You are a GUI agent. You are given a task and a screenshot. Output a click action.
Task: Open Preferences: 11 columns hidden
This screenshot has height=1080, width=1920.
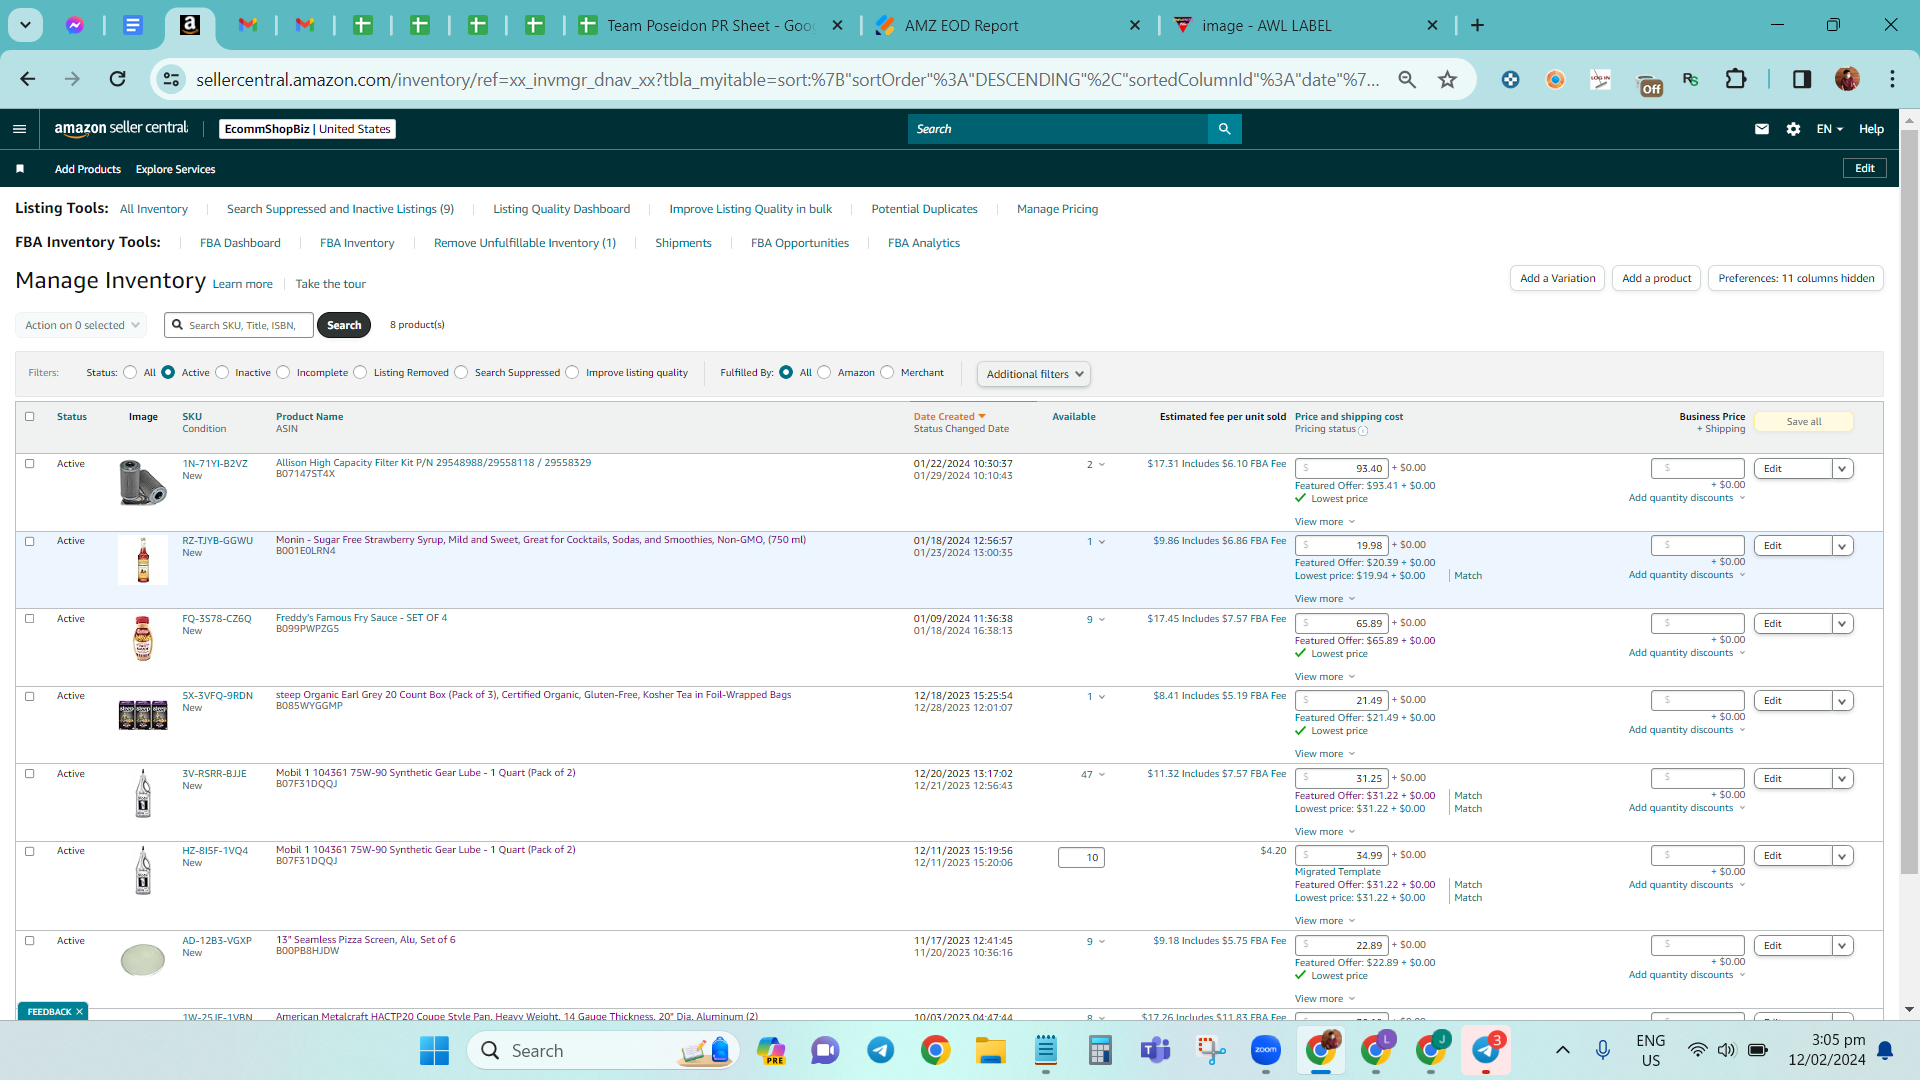[1796, 279]
